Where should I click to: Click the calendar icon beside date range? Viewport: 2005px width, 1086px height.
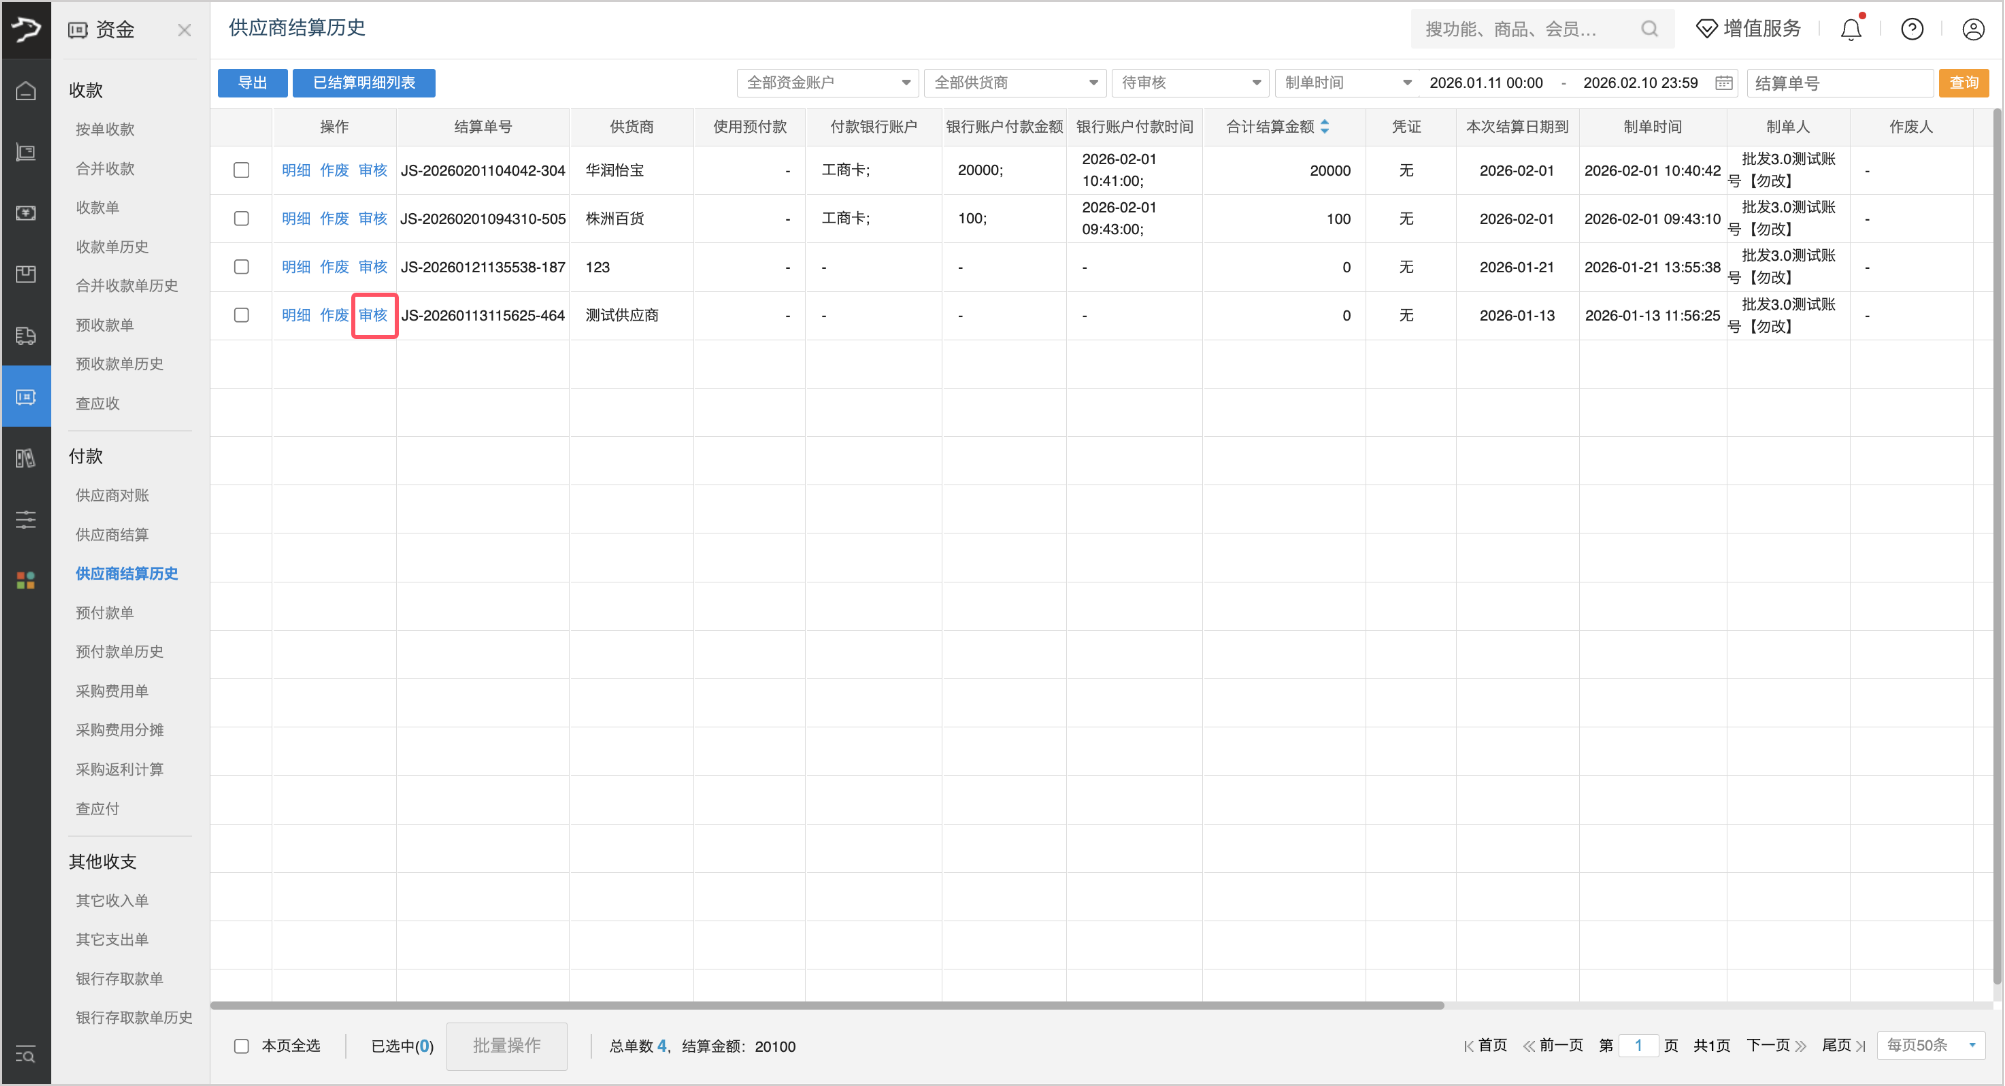click(1724, 83)
